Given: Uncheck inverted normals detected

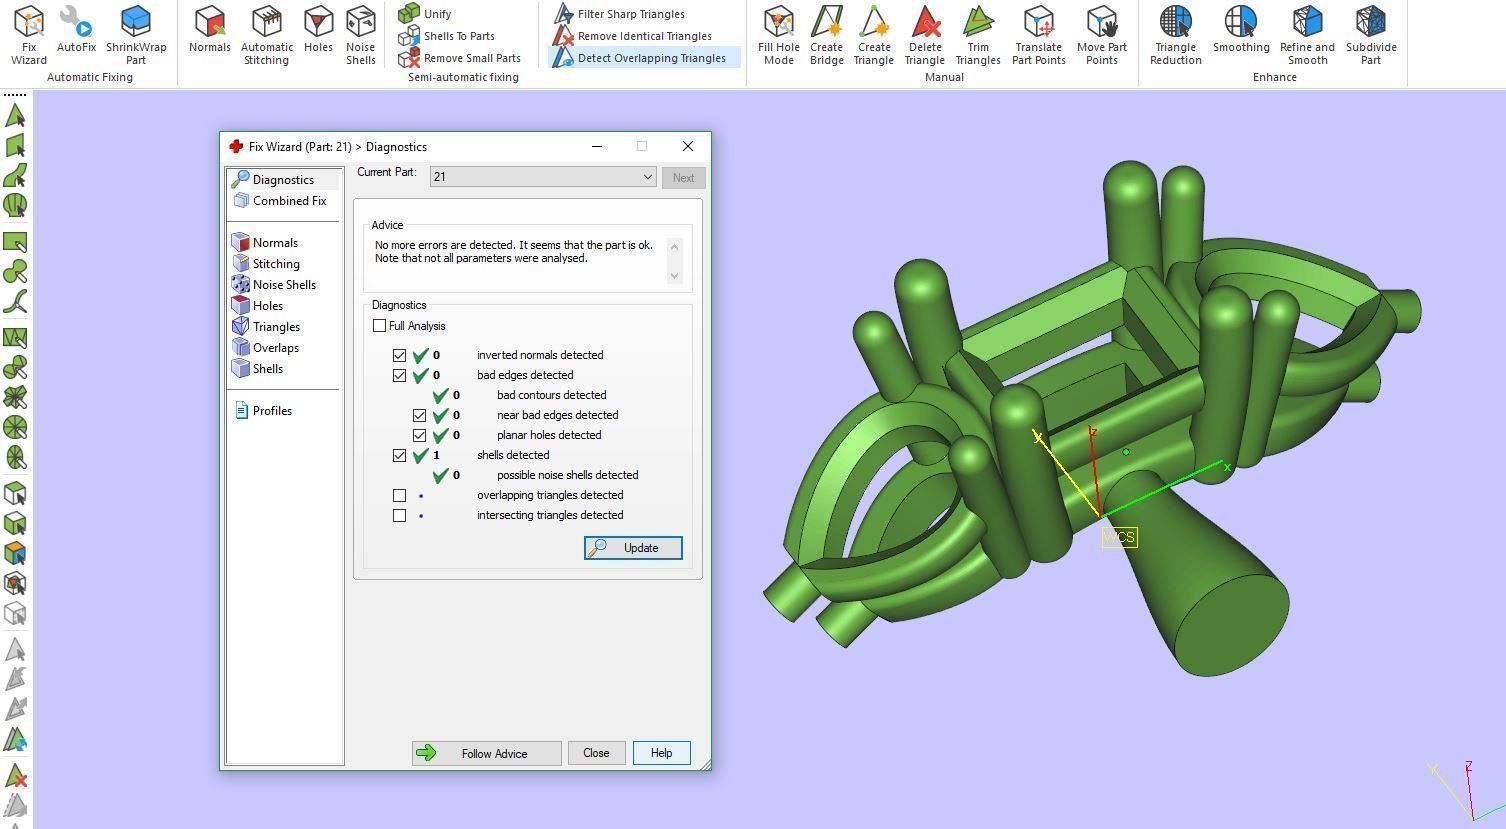Looking at the screenshot, I should tap(399, 355).
